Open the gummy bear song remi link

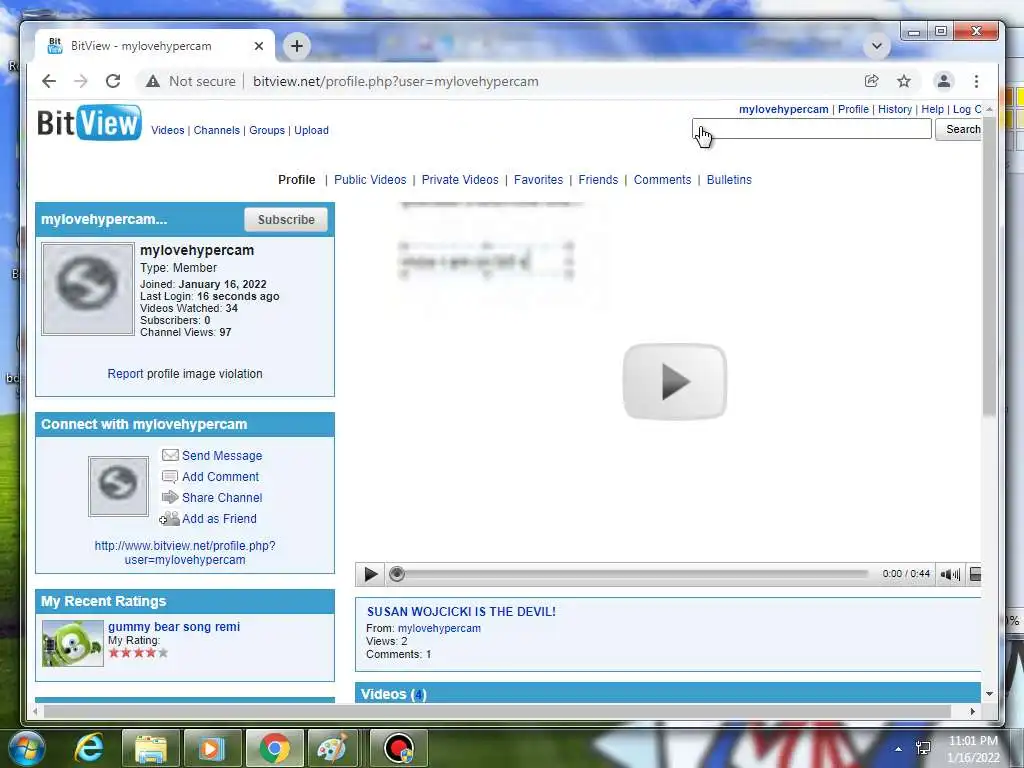174,626
